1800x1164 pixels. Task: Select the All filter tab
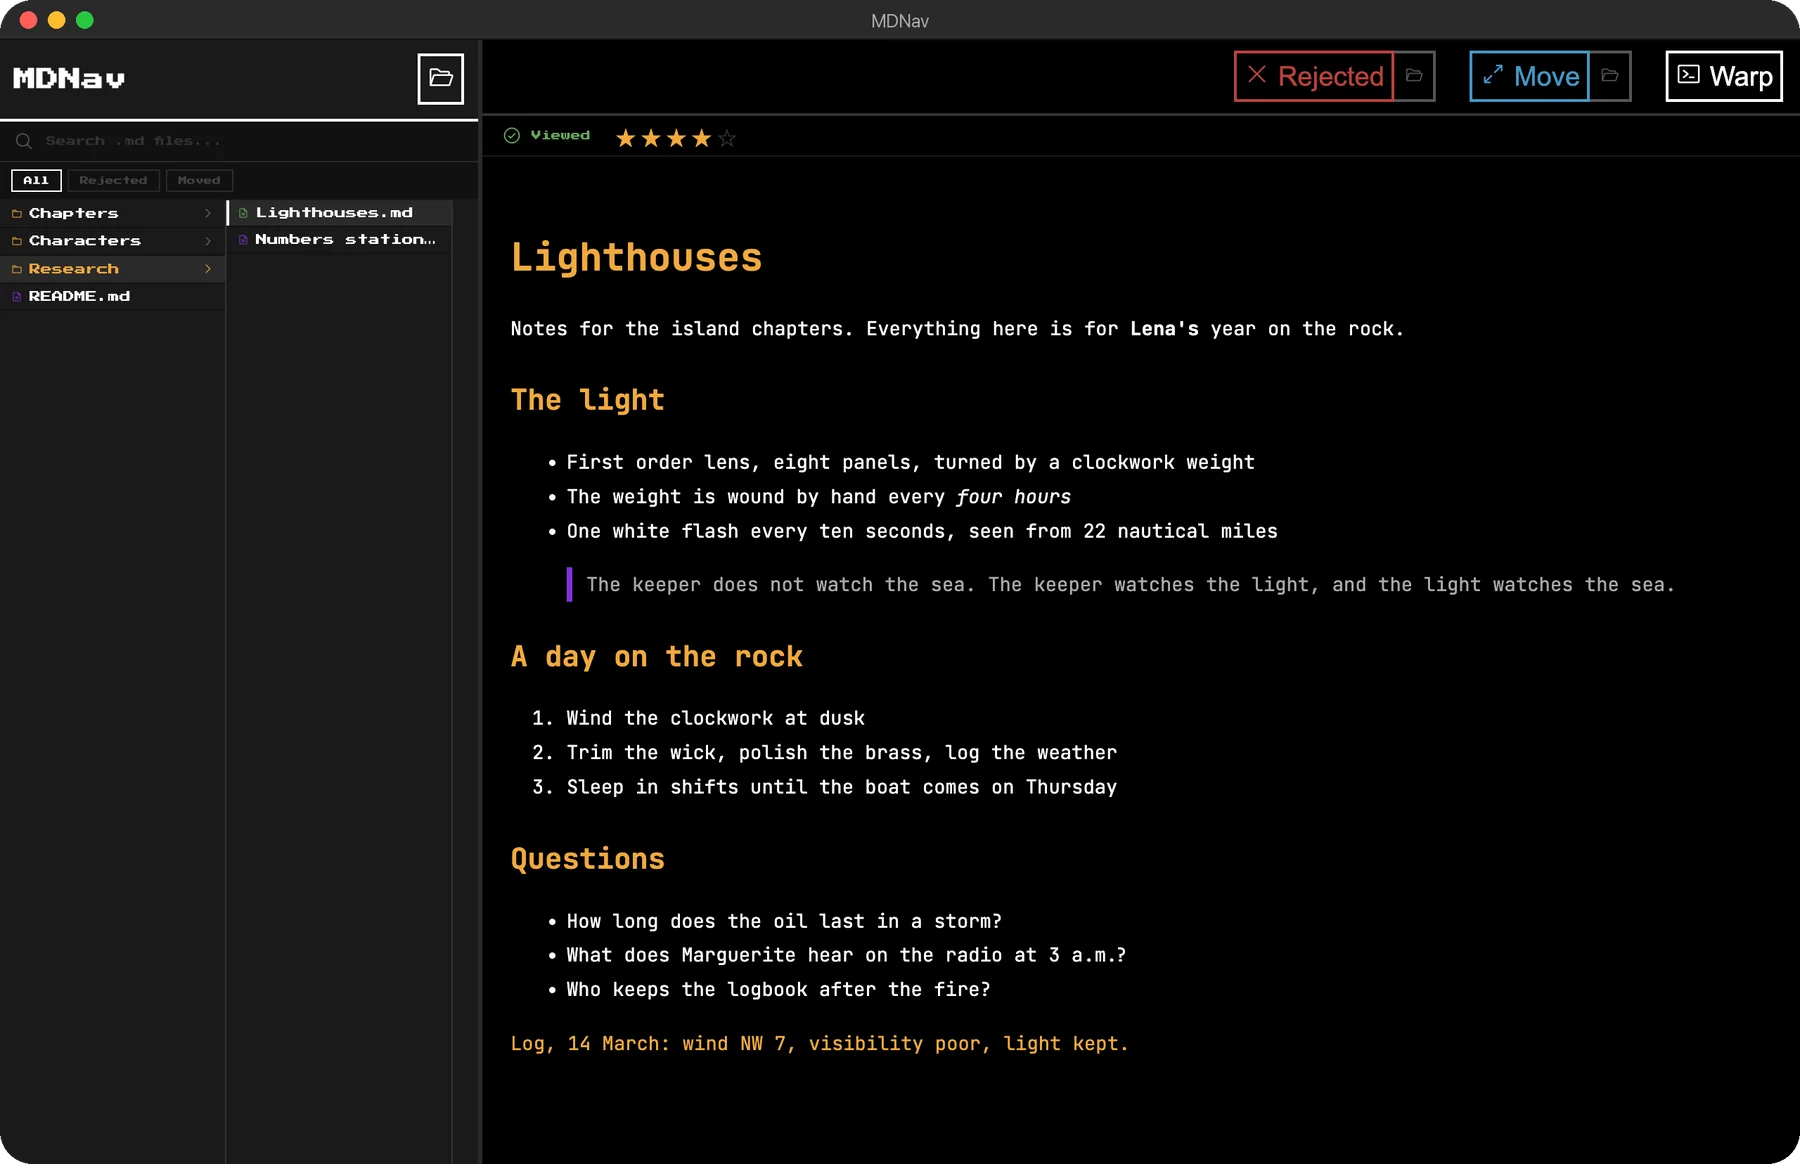click(36, 180)
